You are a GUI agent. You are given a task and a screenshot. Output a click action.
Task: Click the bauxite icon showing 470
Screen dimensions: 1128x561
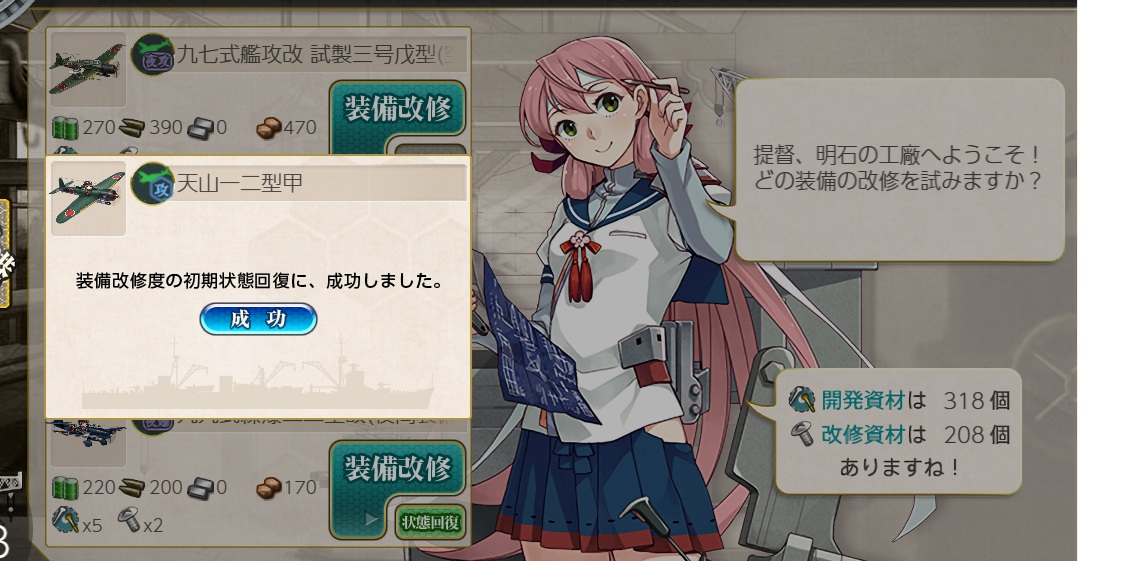tap(268, 128)
